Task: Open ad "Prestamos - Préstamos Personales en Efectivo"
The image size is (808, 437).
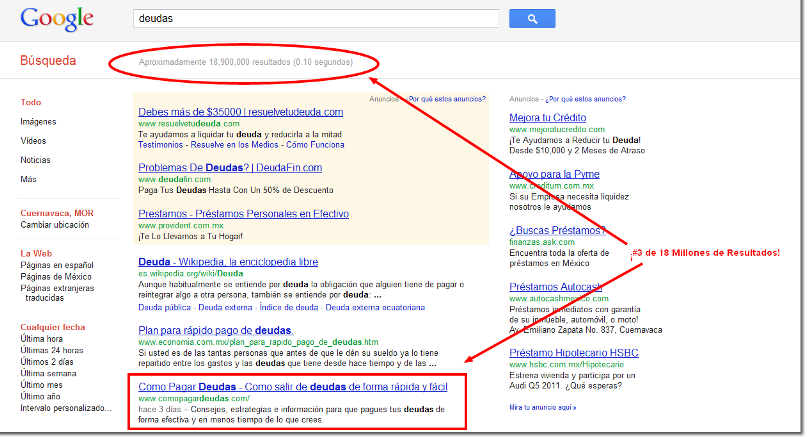Action: pos(243,213)
